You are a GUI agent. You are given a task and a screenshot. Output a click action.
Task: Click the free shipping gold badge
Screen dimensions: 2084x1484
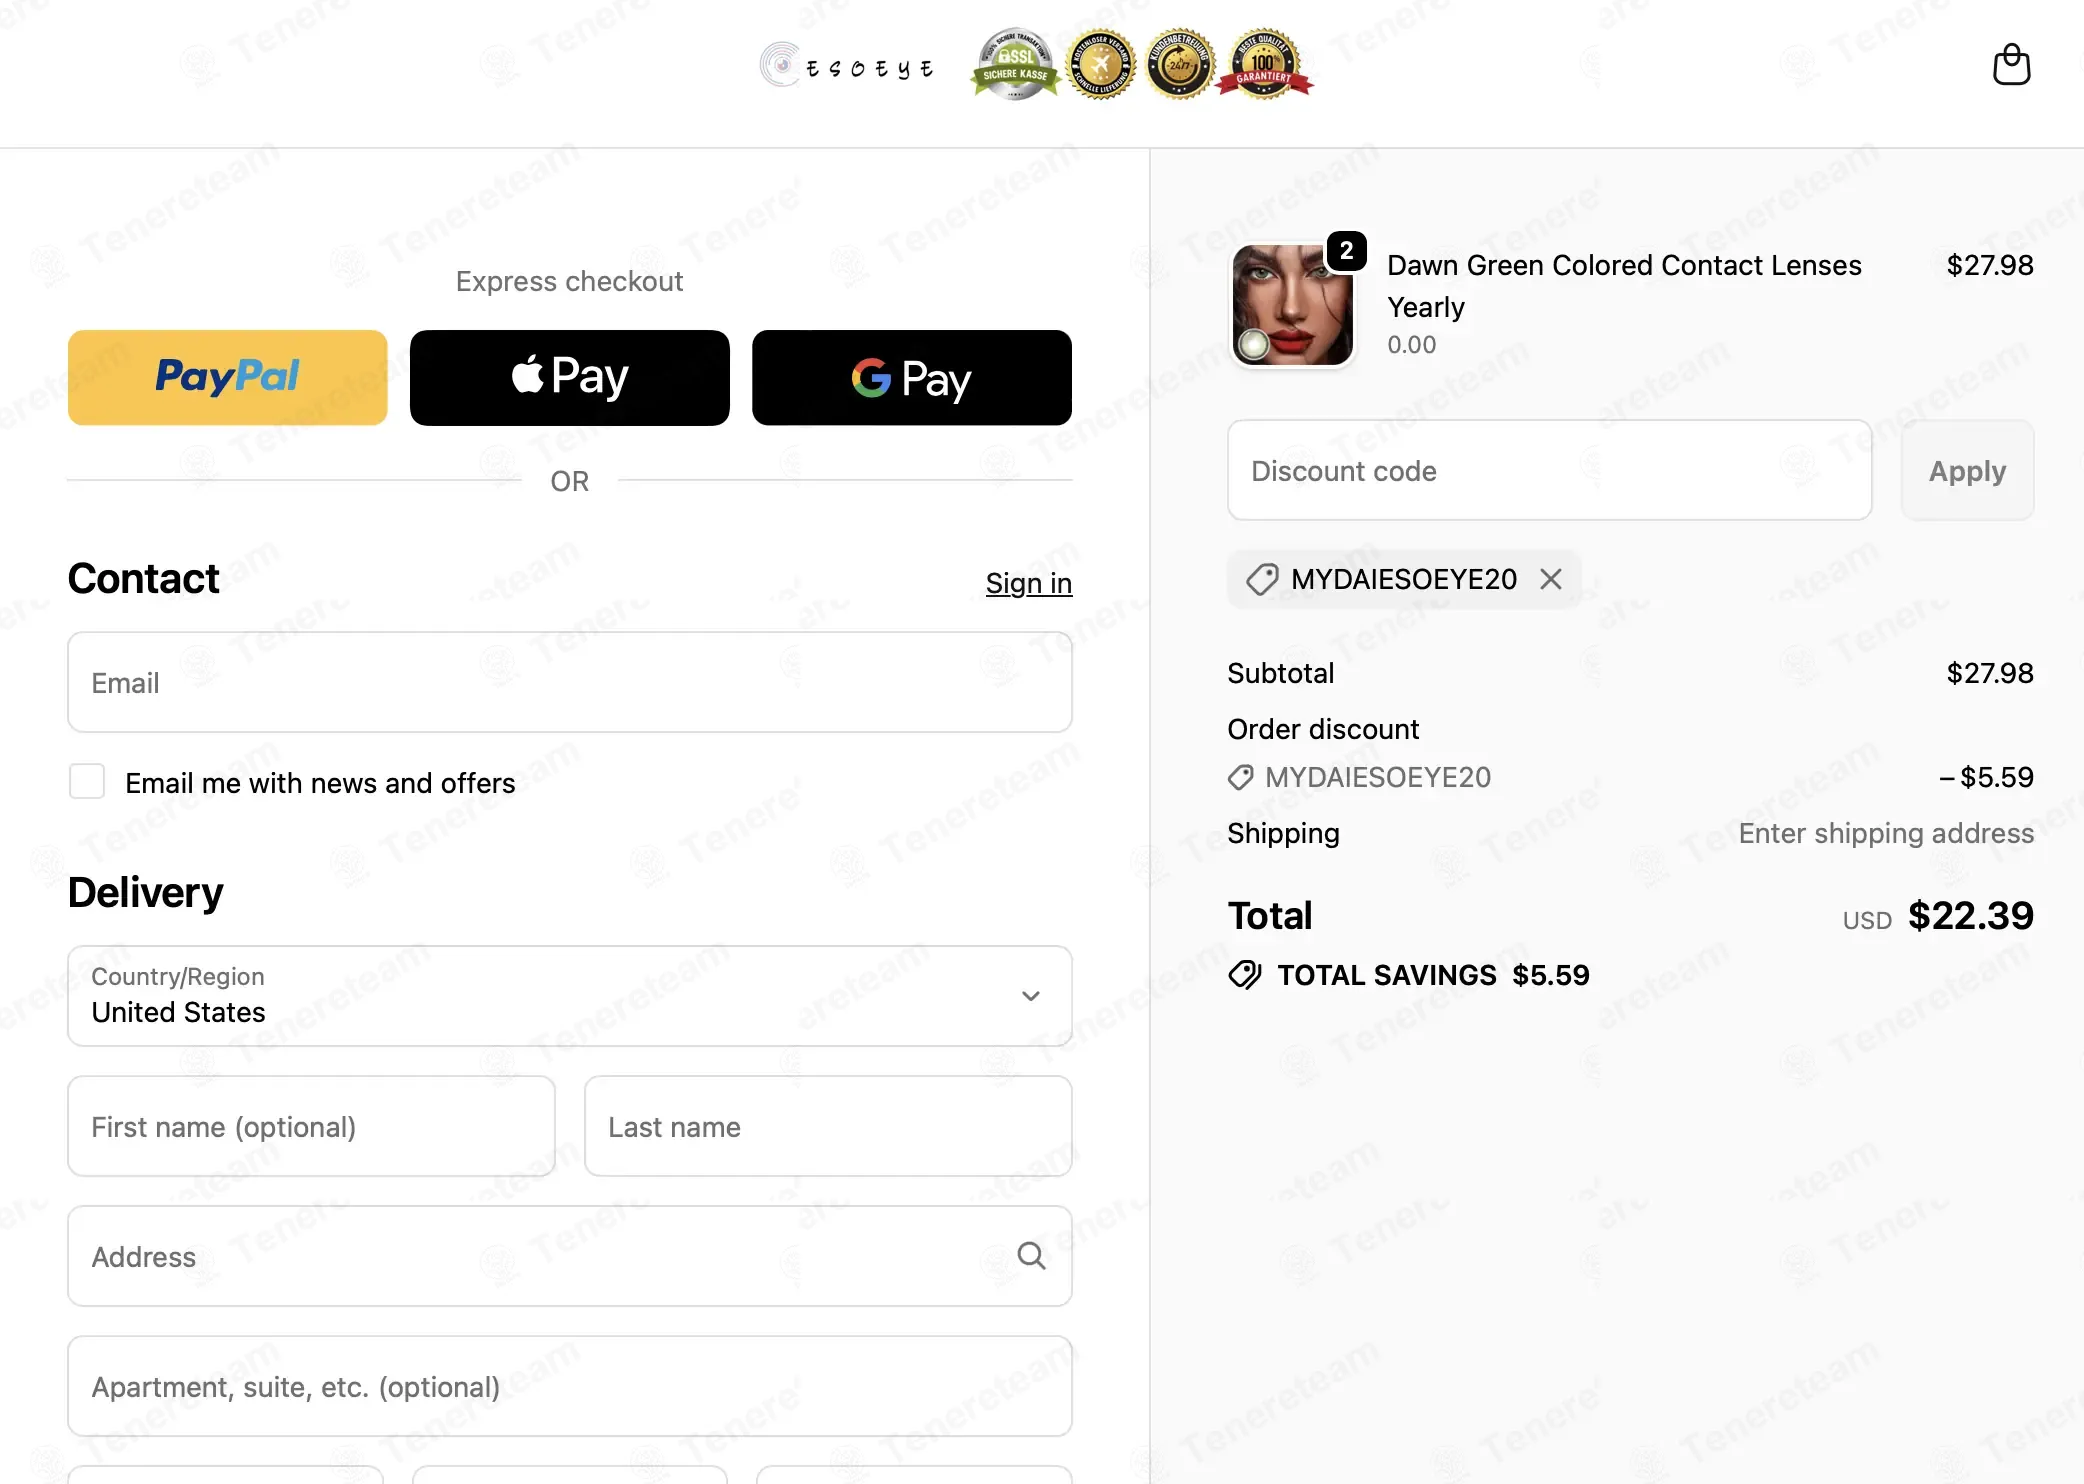click(x=1100, y=64)
